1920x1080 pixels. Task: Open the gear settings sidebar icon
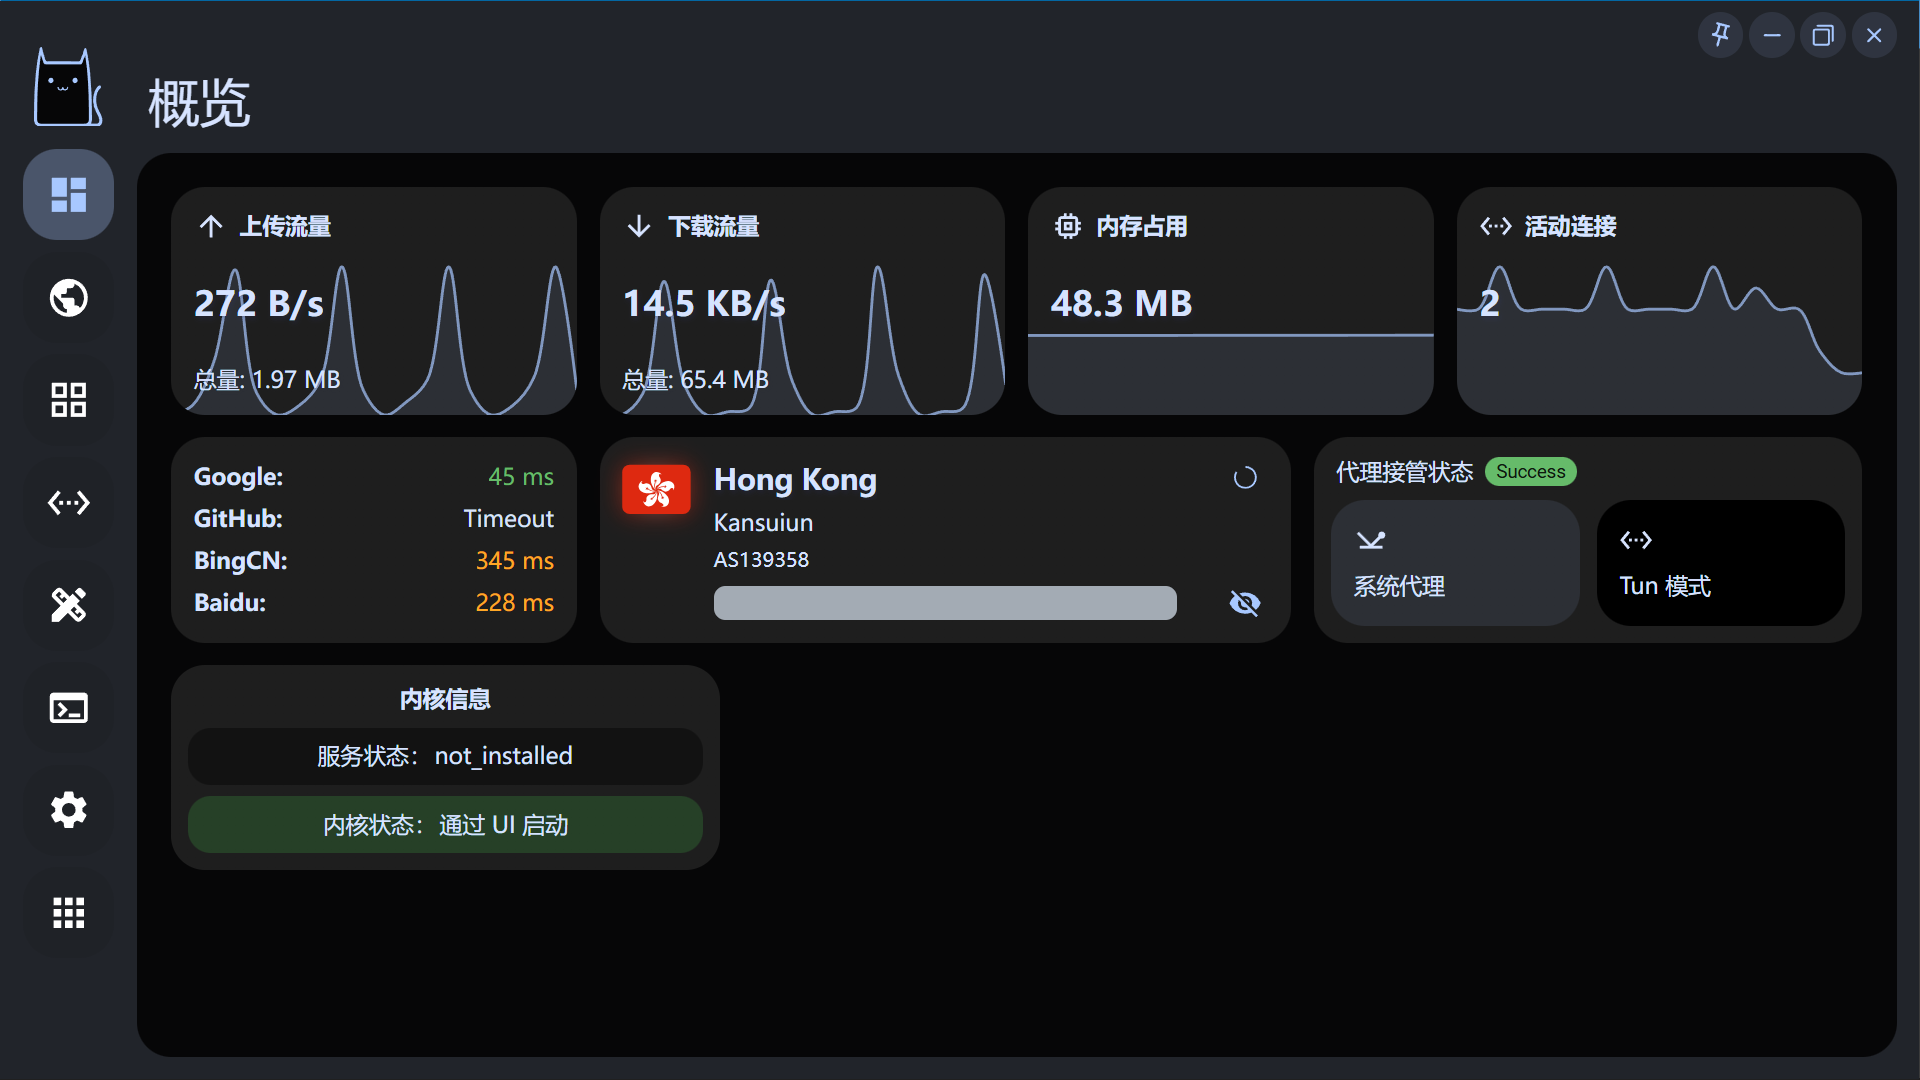pos(68,810)
